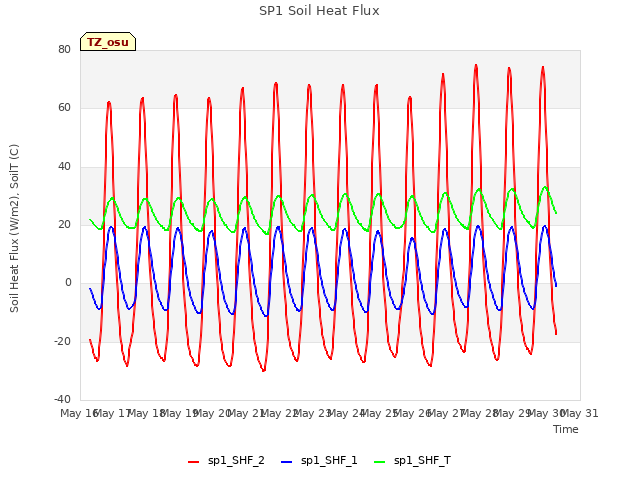Click the 60 y-axis tick label
Viewport: 640px width, 480px height.
click(x=64, y=108)
